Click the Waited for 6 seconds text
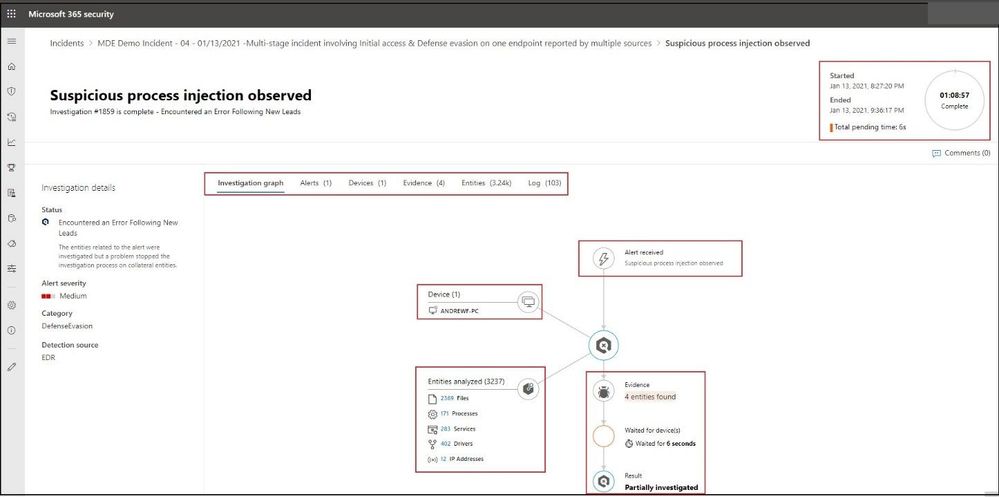Image resolution: width=999 pixels, height=497 pixels. (x=666, y=443)
